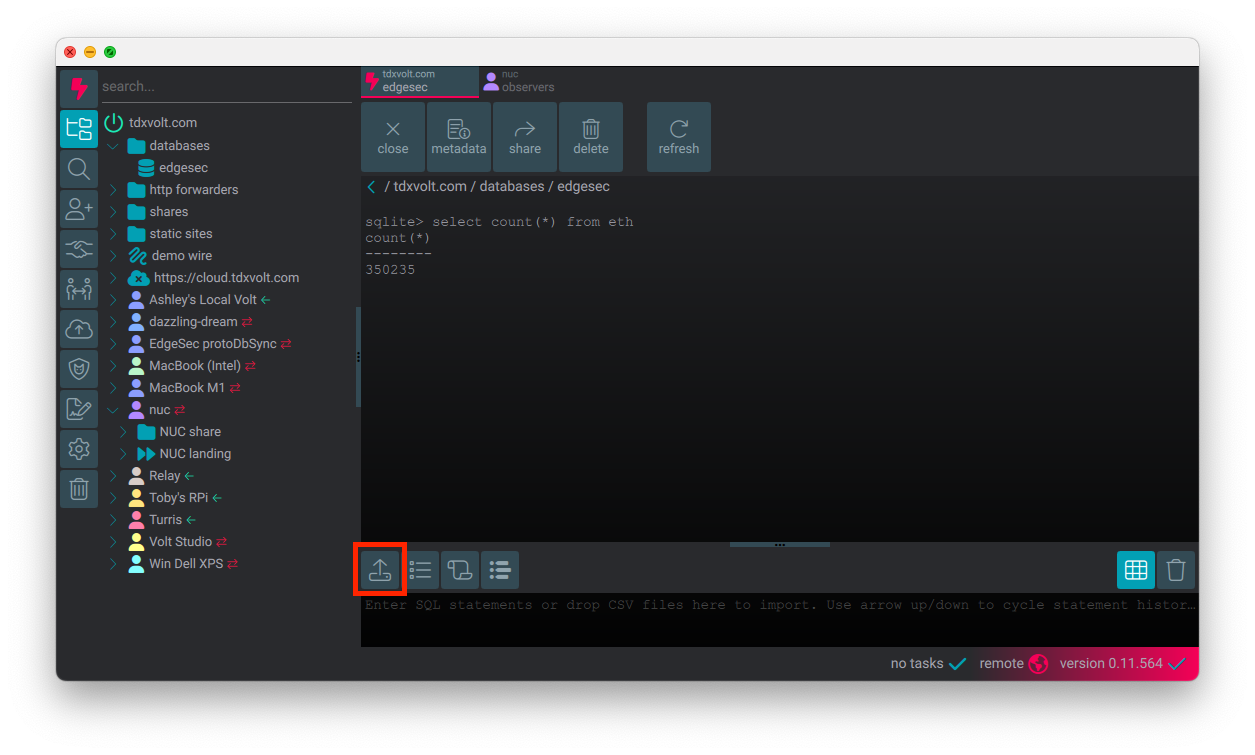Image resolution: width=1255 pixels, height=755 pixels.
Task: Open the search magnifier sidebar tool
Action: click(79, 169)
